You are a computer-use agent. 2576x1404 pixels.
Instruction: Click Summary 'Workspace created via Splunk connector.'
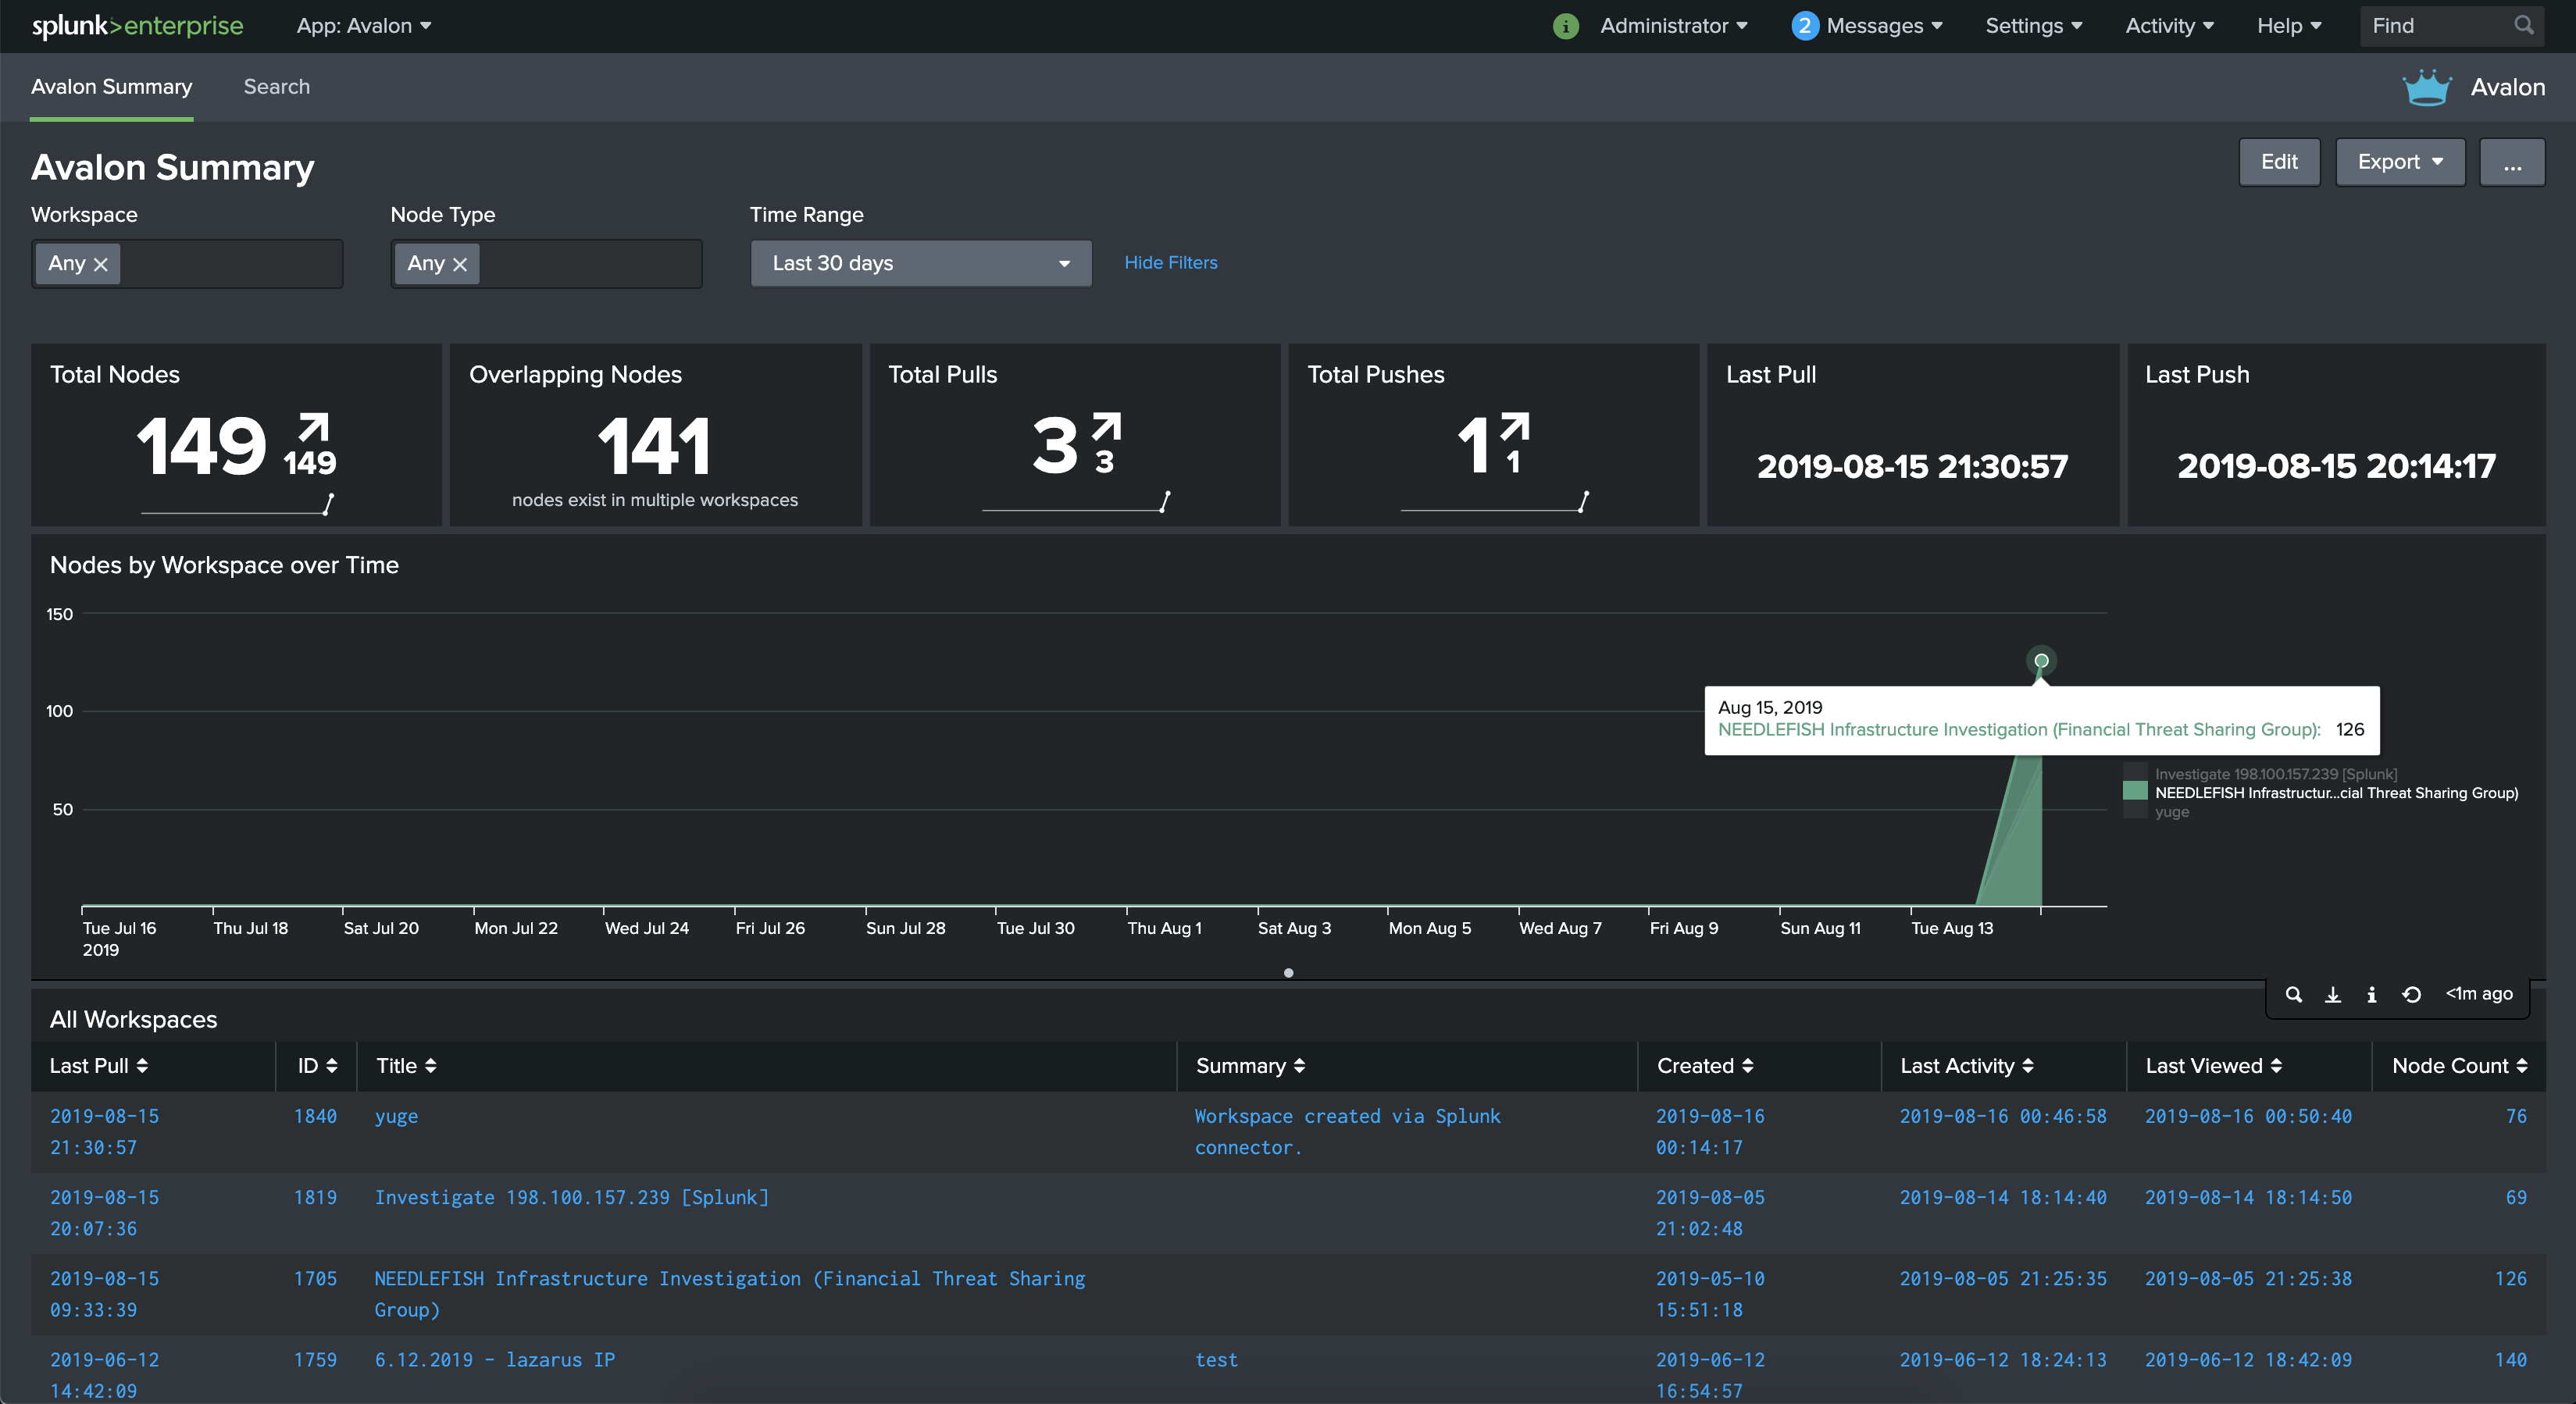[x=1347, y=1132]
